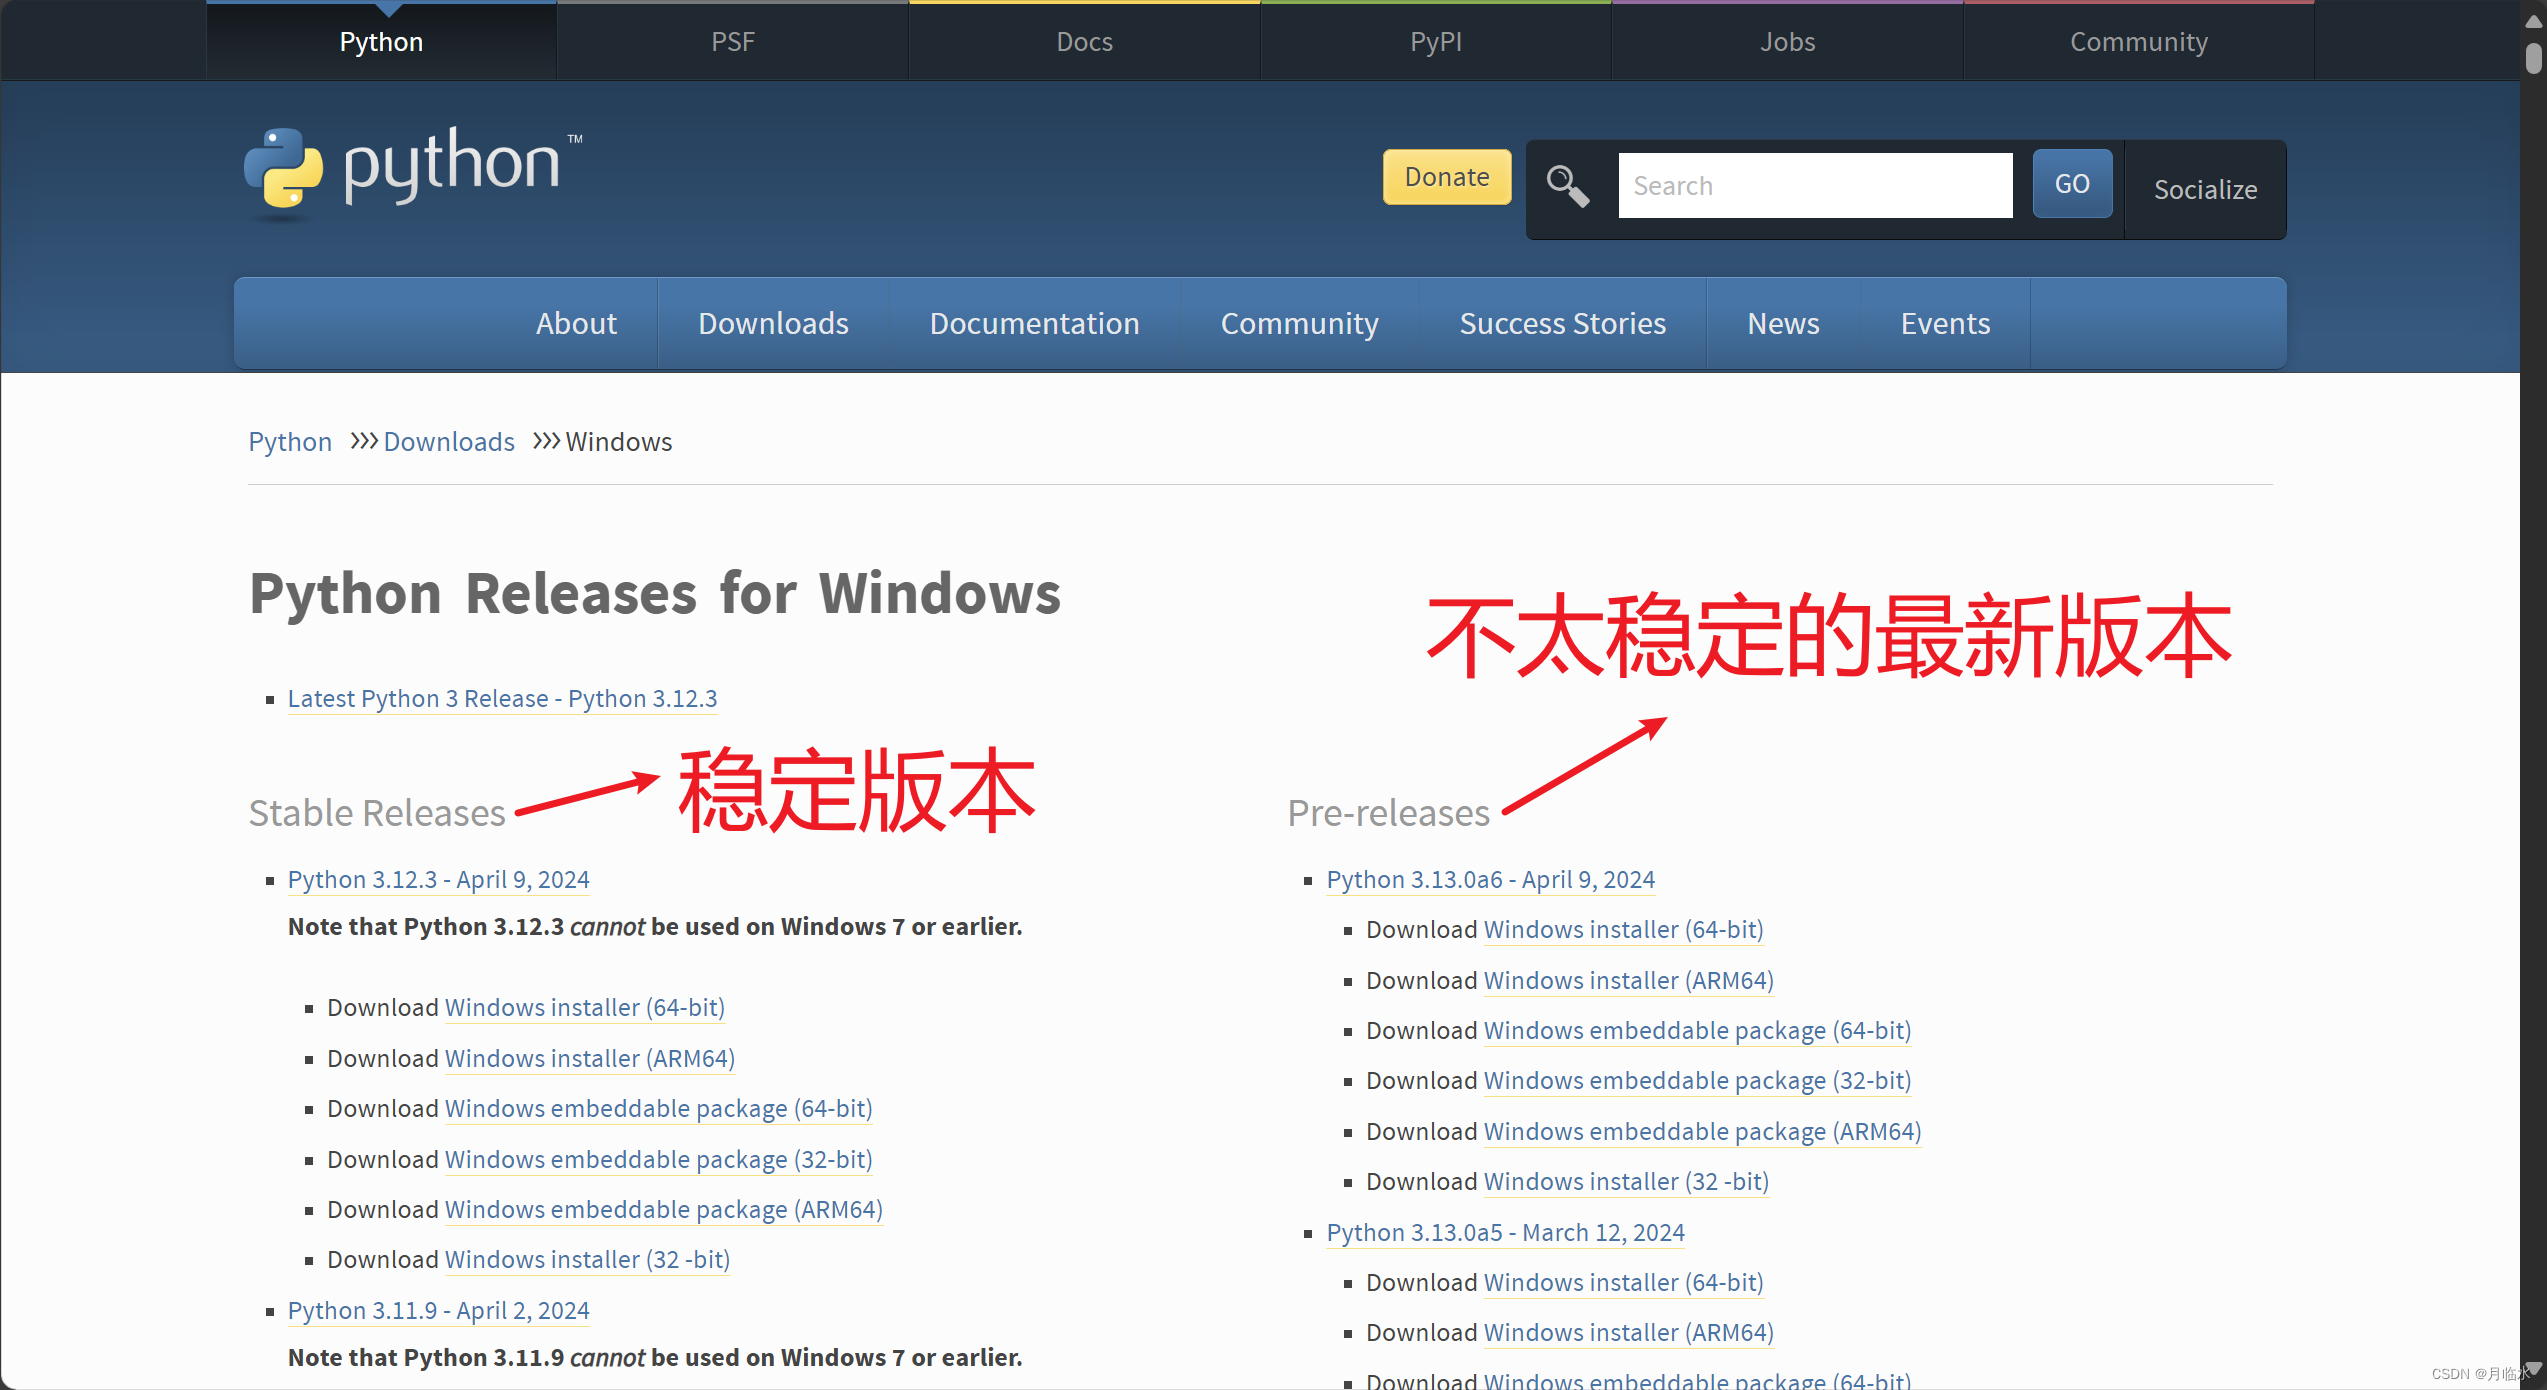Screen dimensions: 2547x1390
Task: Click Python breadcrumb link
Action: point(288,442)
